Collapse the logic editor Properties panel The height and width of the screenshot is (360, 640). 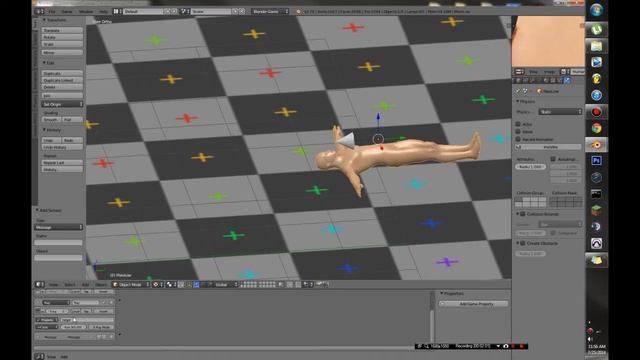point(442,293)
